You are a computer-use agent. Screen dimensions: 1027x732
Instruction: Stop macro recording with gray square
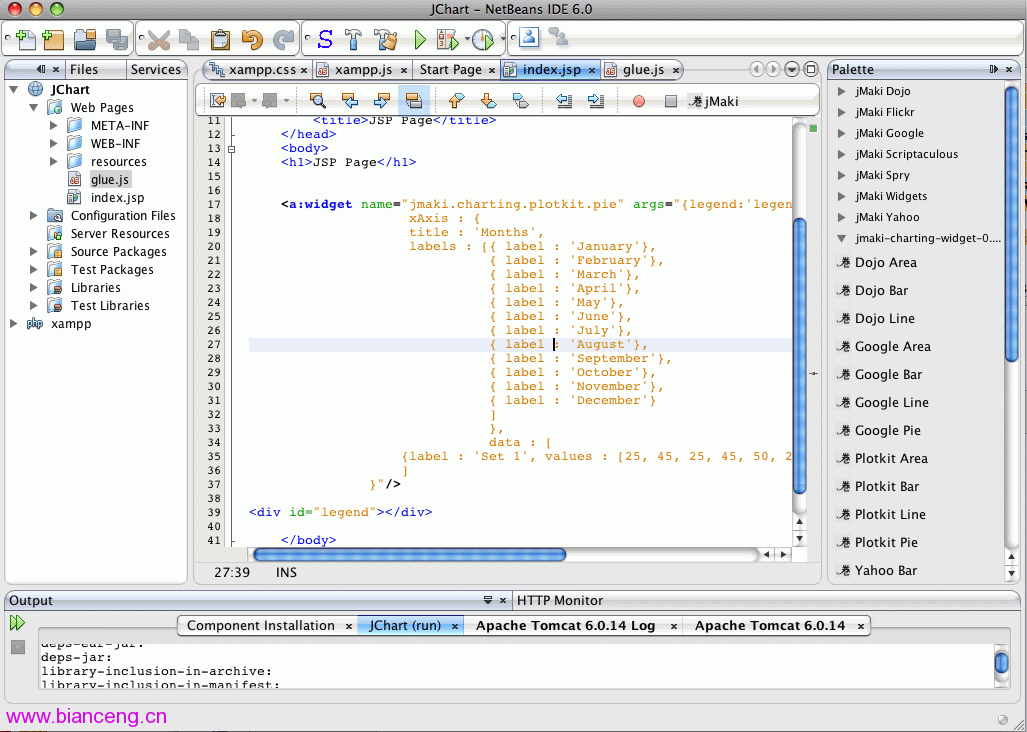click(x=671, y=101)
